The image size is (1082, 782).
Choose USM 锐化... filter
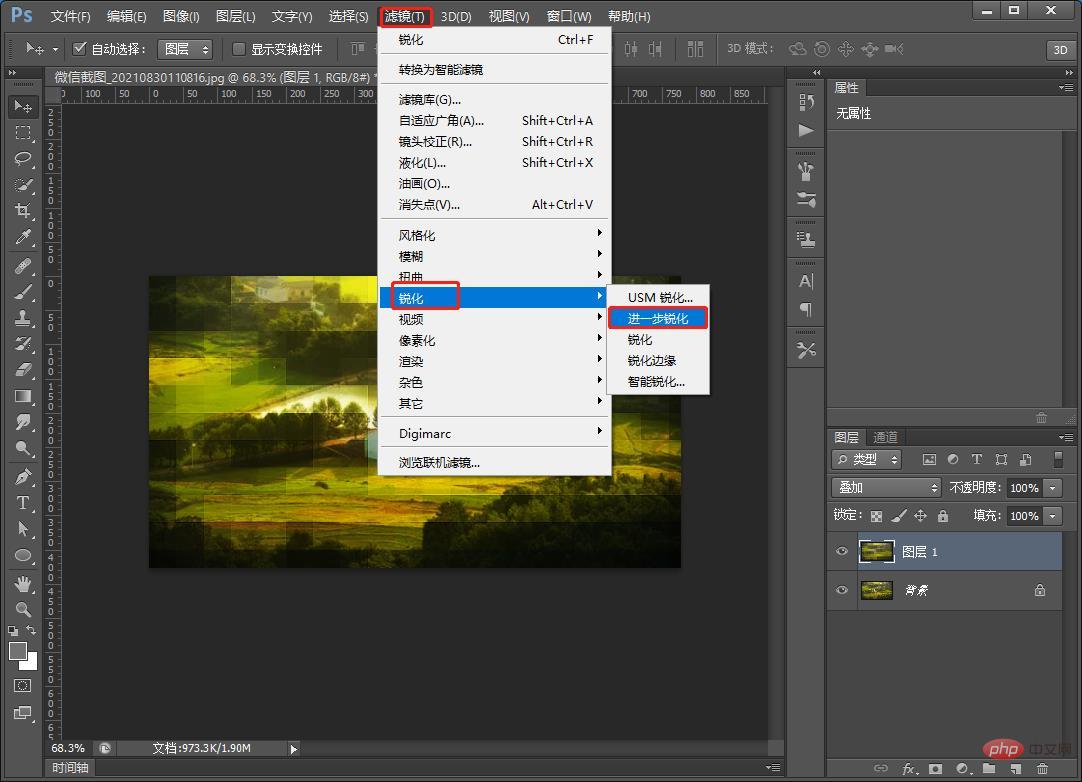[x=660, y=297]
